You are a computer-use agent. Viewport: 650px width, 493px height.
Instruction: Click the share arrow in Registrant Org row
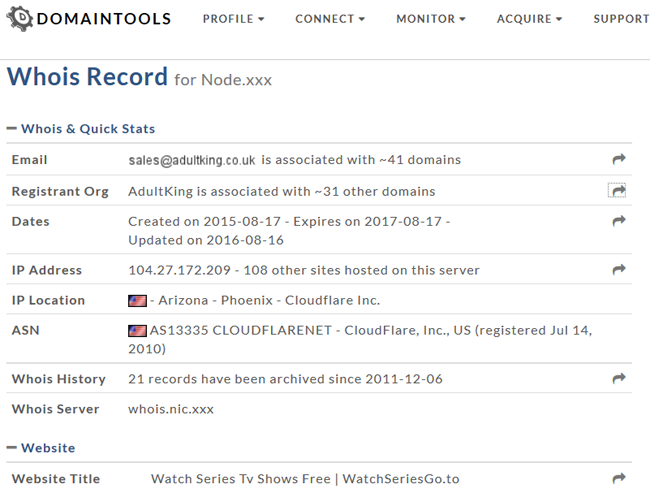pyautogui.click(x=619, y=191)
